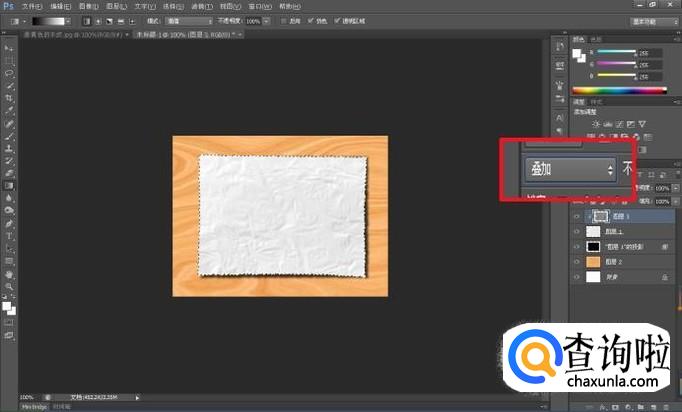Select the Hand tool
This screenshot has height=412, width=682.
(x=9, y=272)
